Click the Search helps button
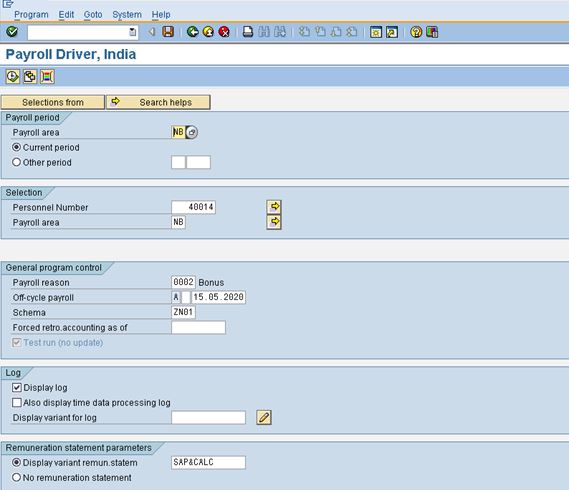Image resolution: width=569 pixels, height=490 pixels. [158, 102]
